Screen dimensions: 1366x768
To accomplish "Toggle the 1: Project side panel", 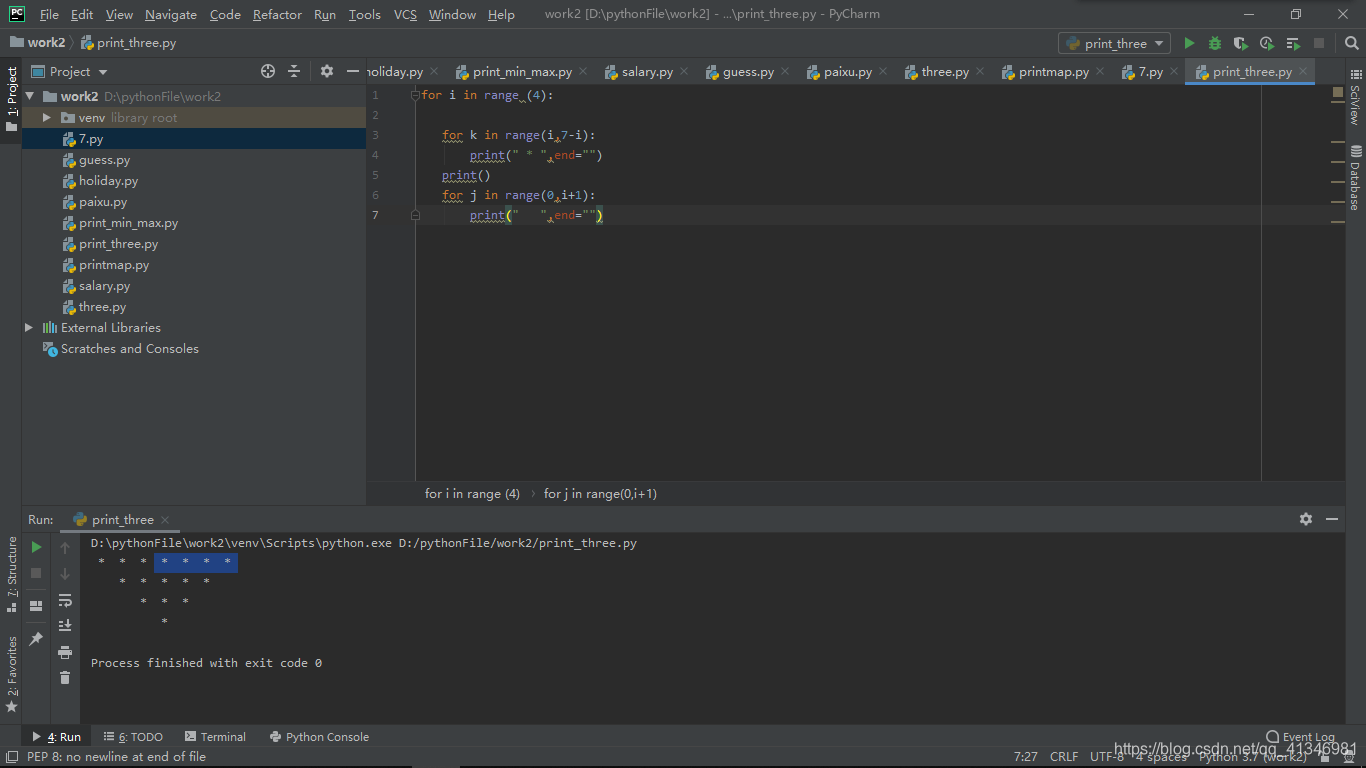I will [x=12, y=98].
